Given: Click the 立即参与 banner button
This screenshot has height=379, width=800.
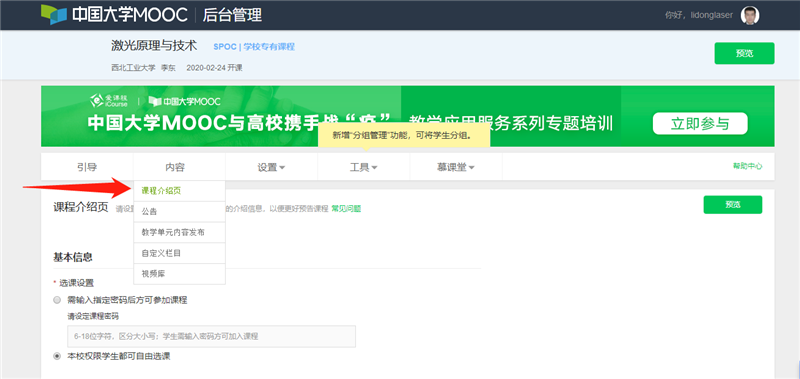Looking at the screenshot, I should tap(700, 124).
